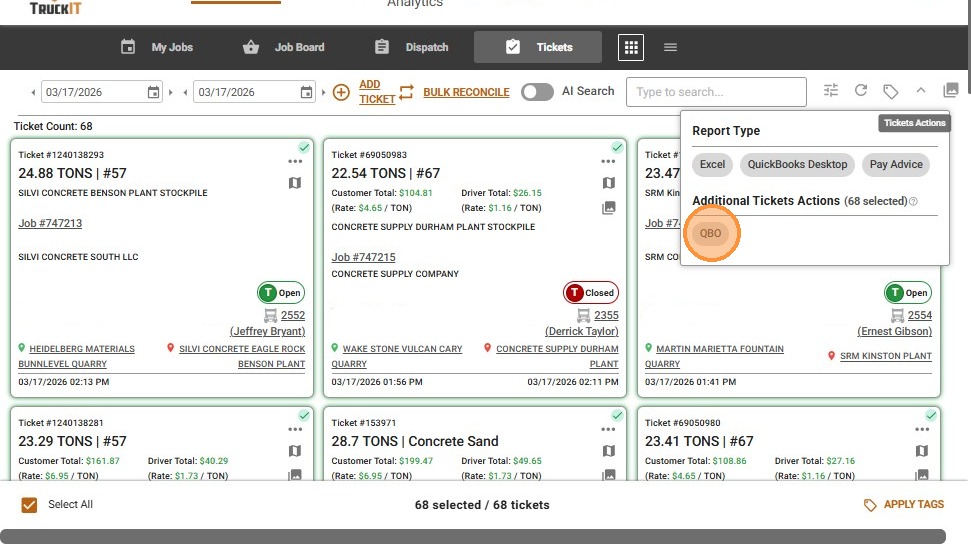Viewport: 971px width, 544px height.
Task: Deselect ticket #1240138281 checkmark
Action: [x=304, y=415]
